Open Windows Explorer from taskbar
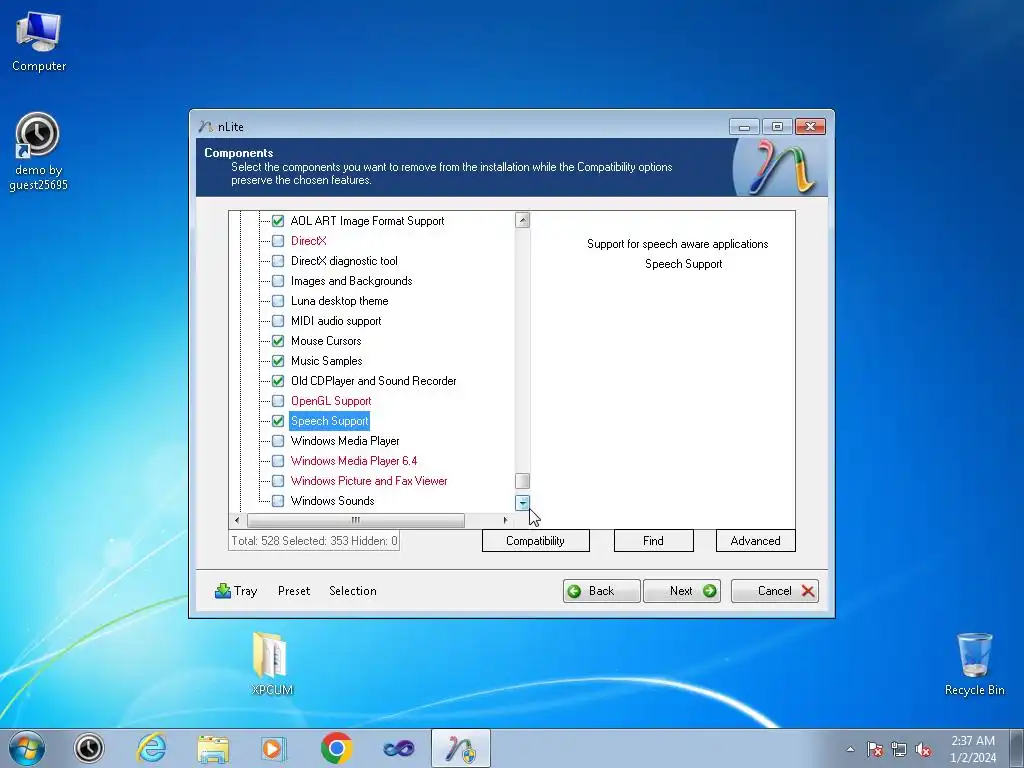Screen dimensions: 1024x768 (213, 748)
